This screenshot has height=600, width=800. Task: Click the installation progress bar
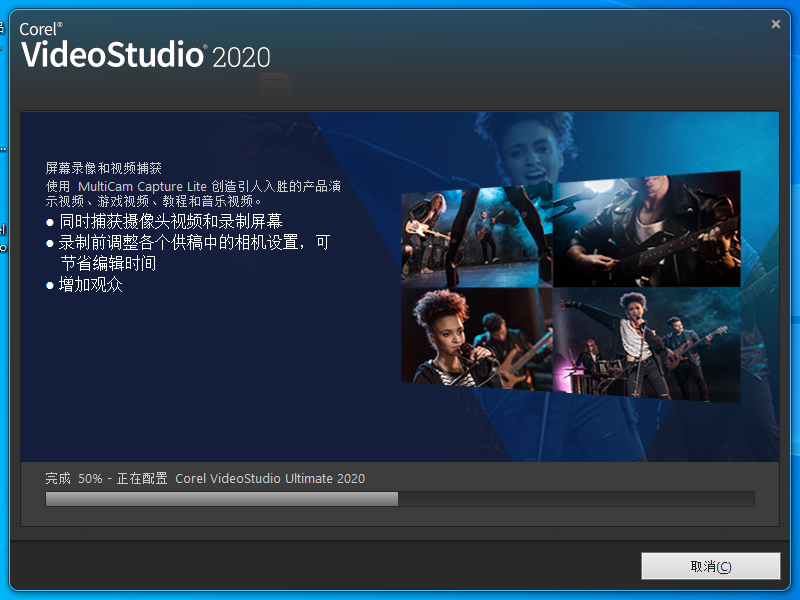pyautogui.click(x=399, y=499)
